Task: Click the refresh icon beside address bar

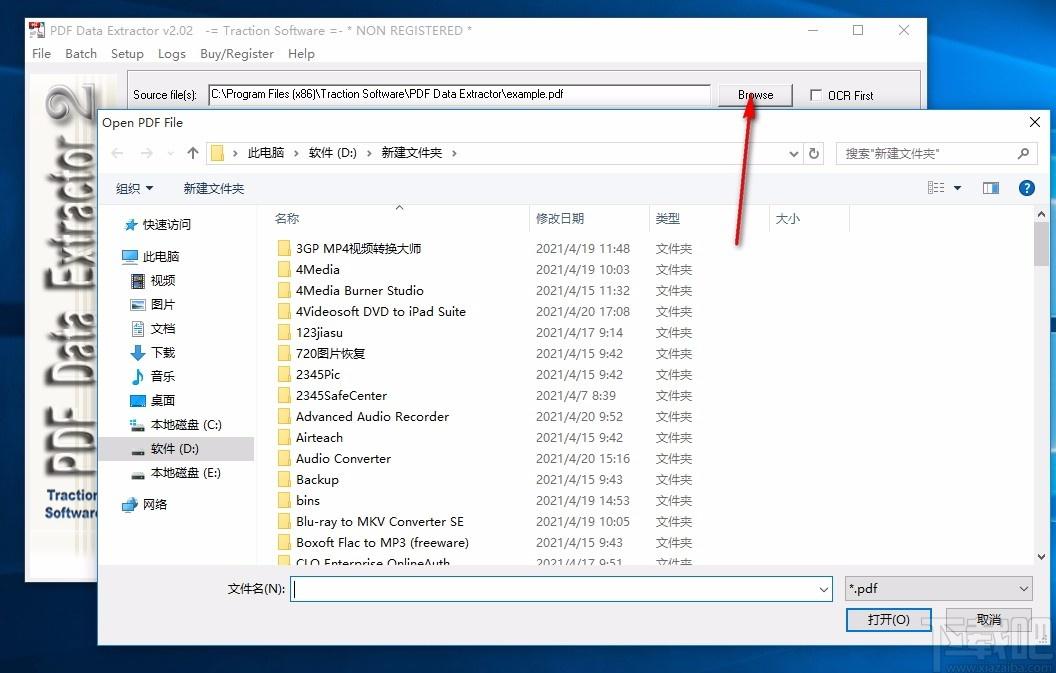Action: point(814,154)
